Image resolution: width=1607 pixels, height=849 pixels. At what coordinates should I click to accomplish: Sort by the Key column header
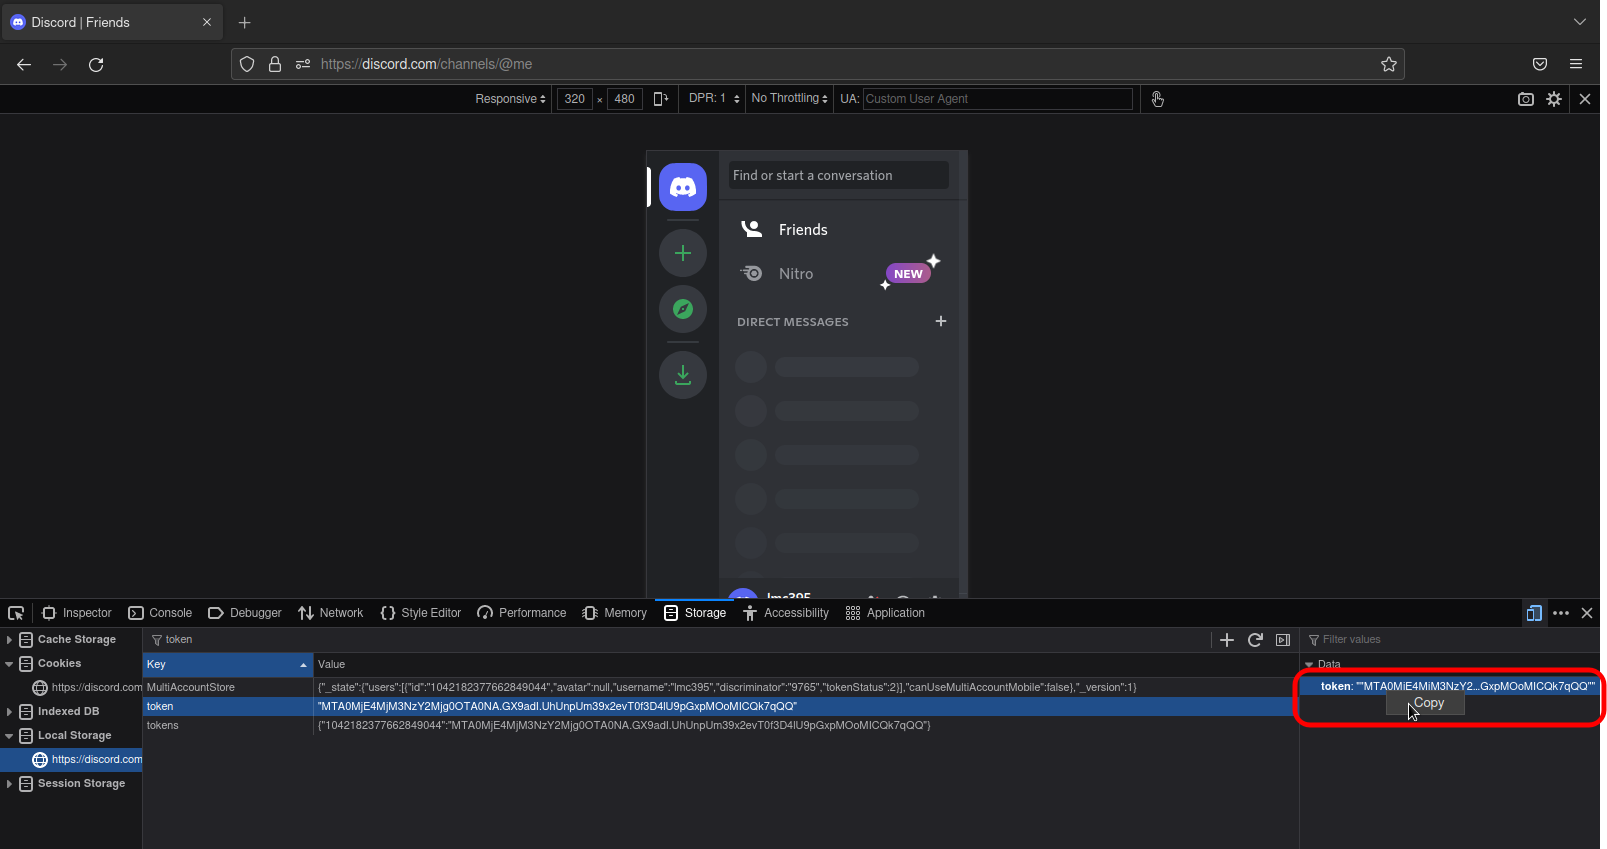point(228,665)
